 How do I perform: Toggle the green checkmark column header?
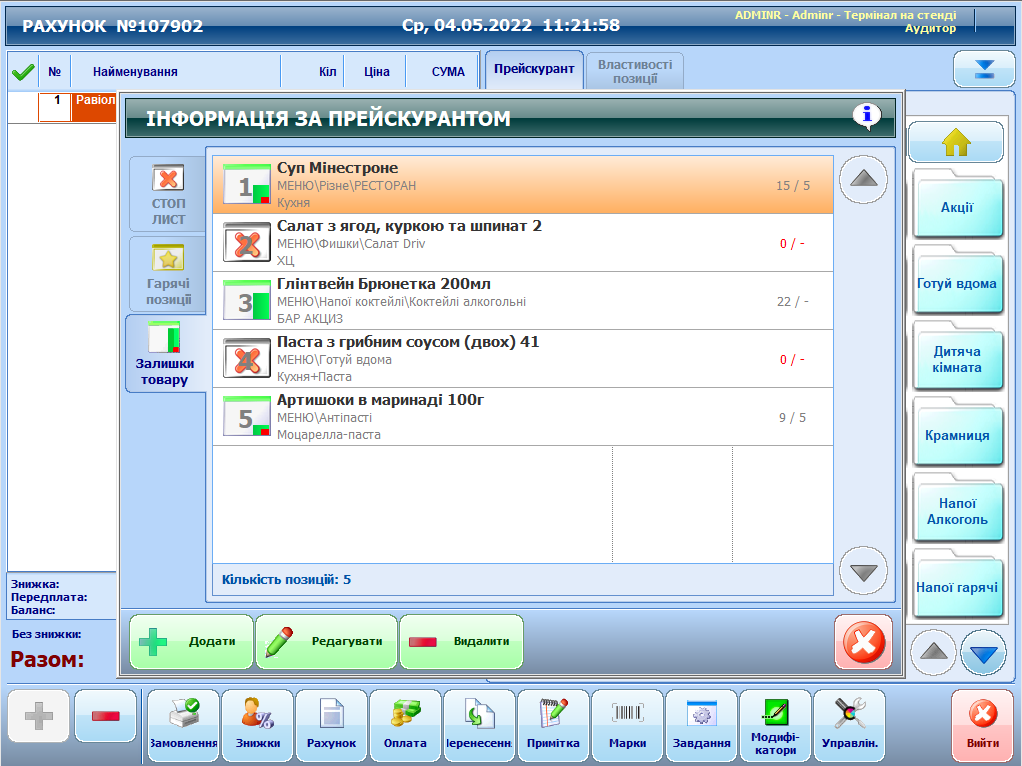click(23, 72)
